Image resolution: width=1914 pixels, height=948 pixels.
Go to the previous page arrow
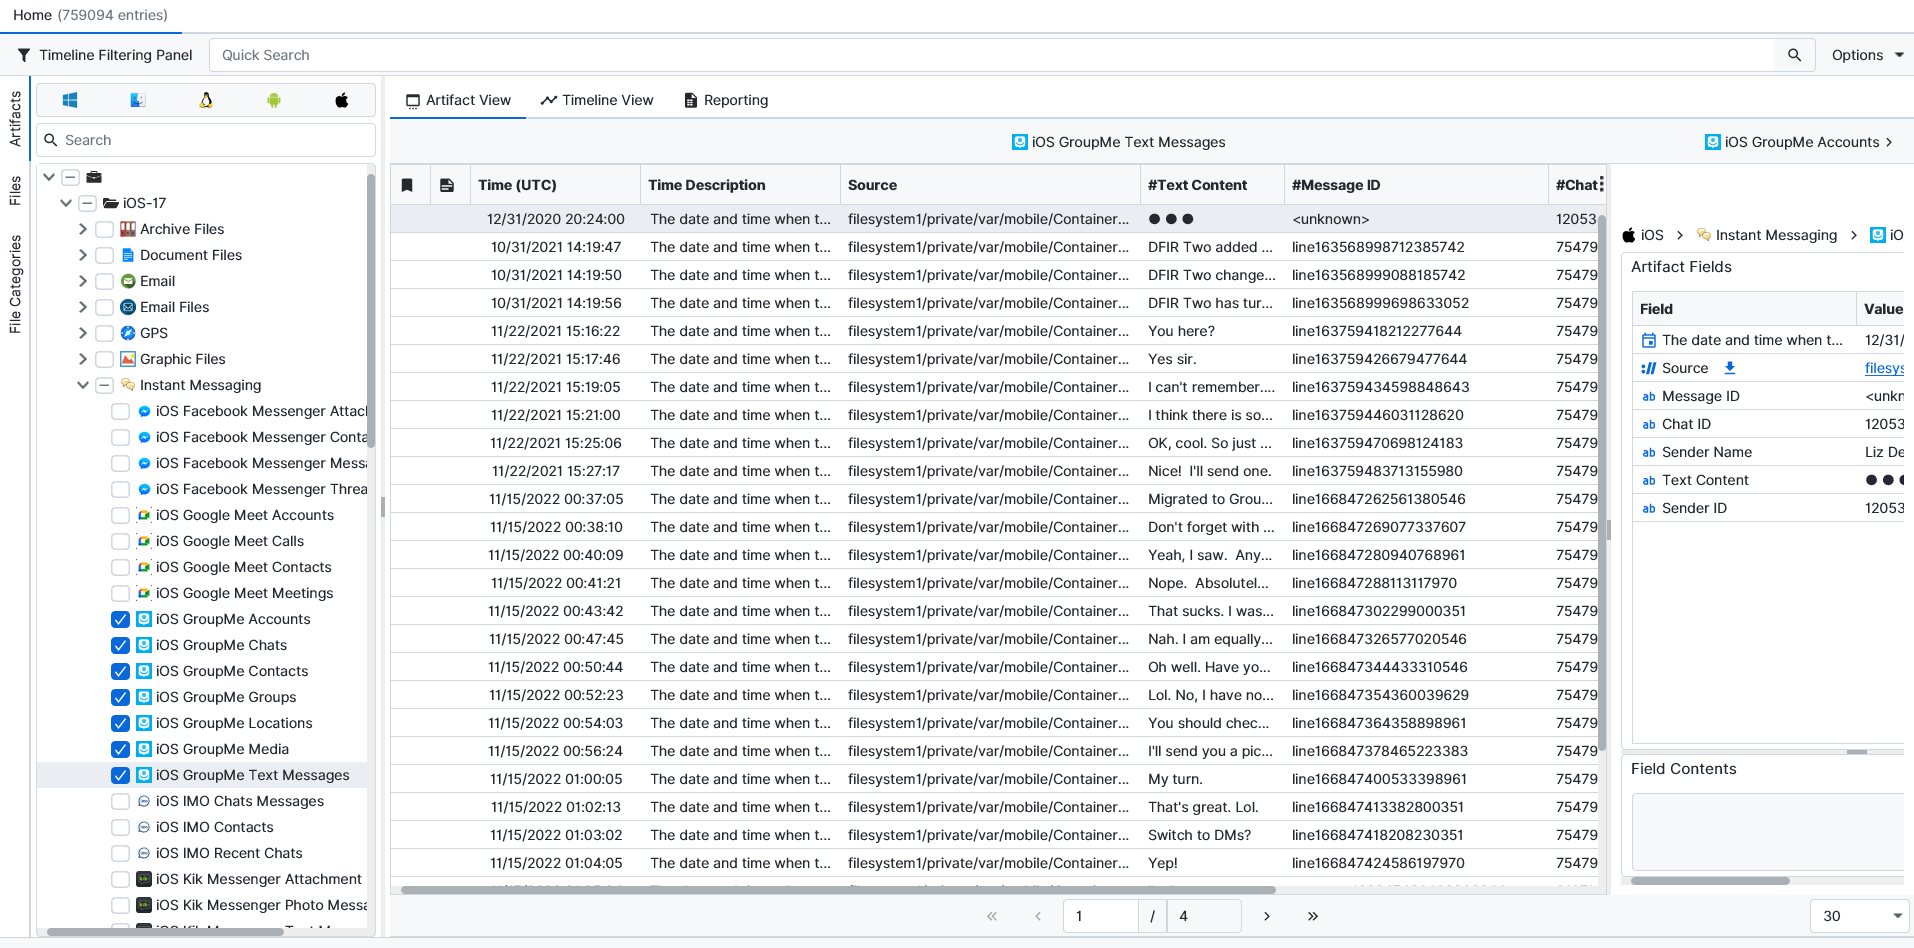[1038, 916]
